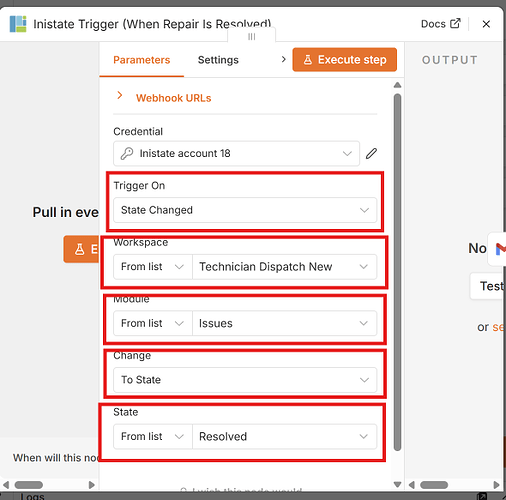
Task: Click the Docs external-link arrow icon
Action: pyautogui.click(x=455, y=23)
